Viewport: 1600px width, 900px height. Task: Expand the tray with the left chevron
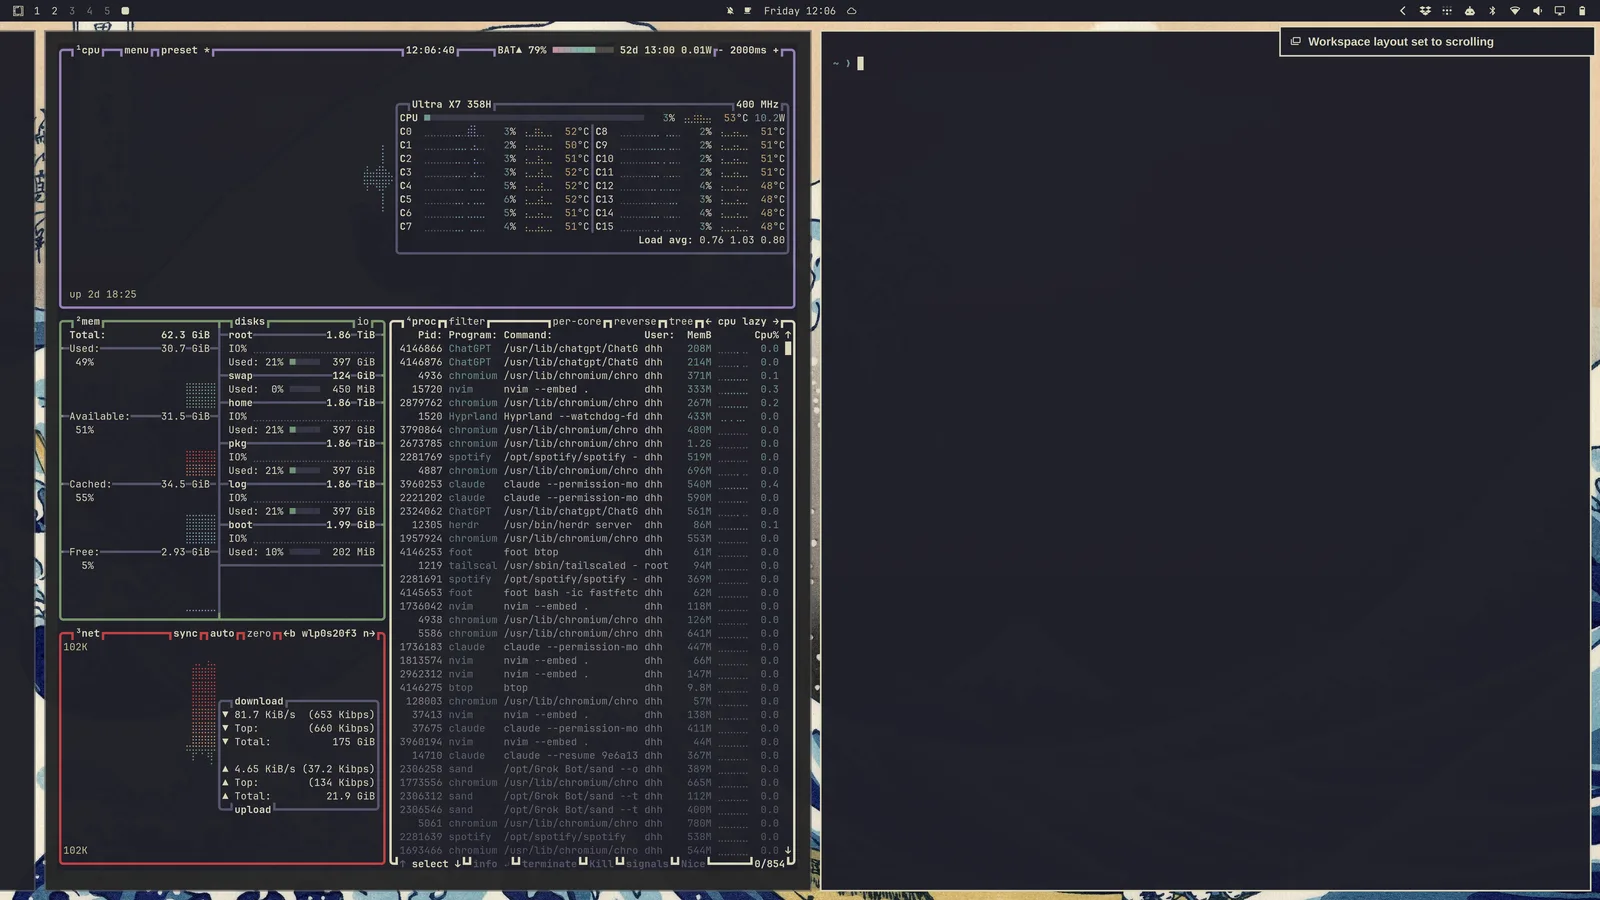click(x=1402, y=11)
